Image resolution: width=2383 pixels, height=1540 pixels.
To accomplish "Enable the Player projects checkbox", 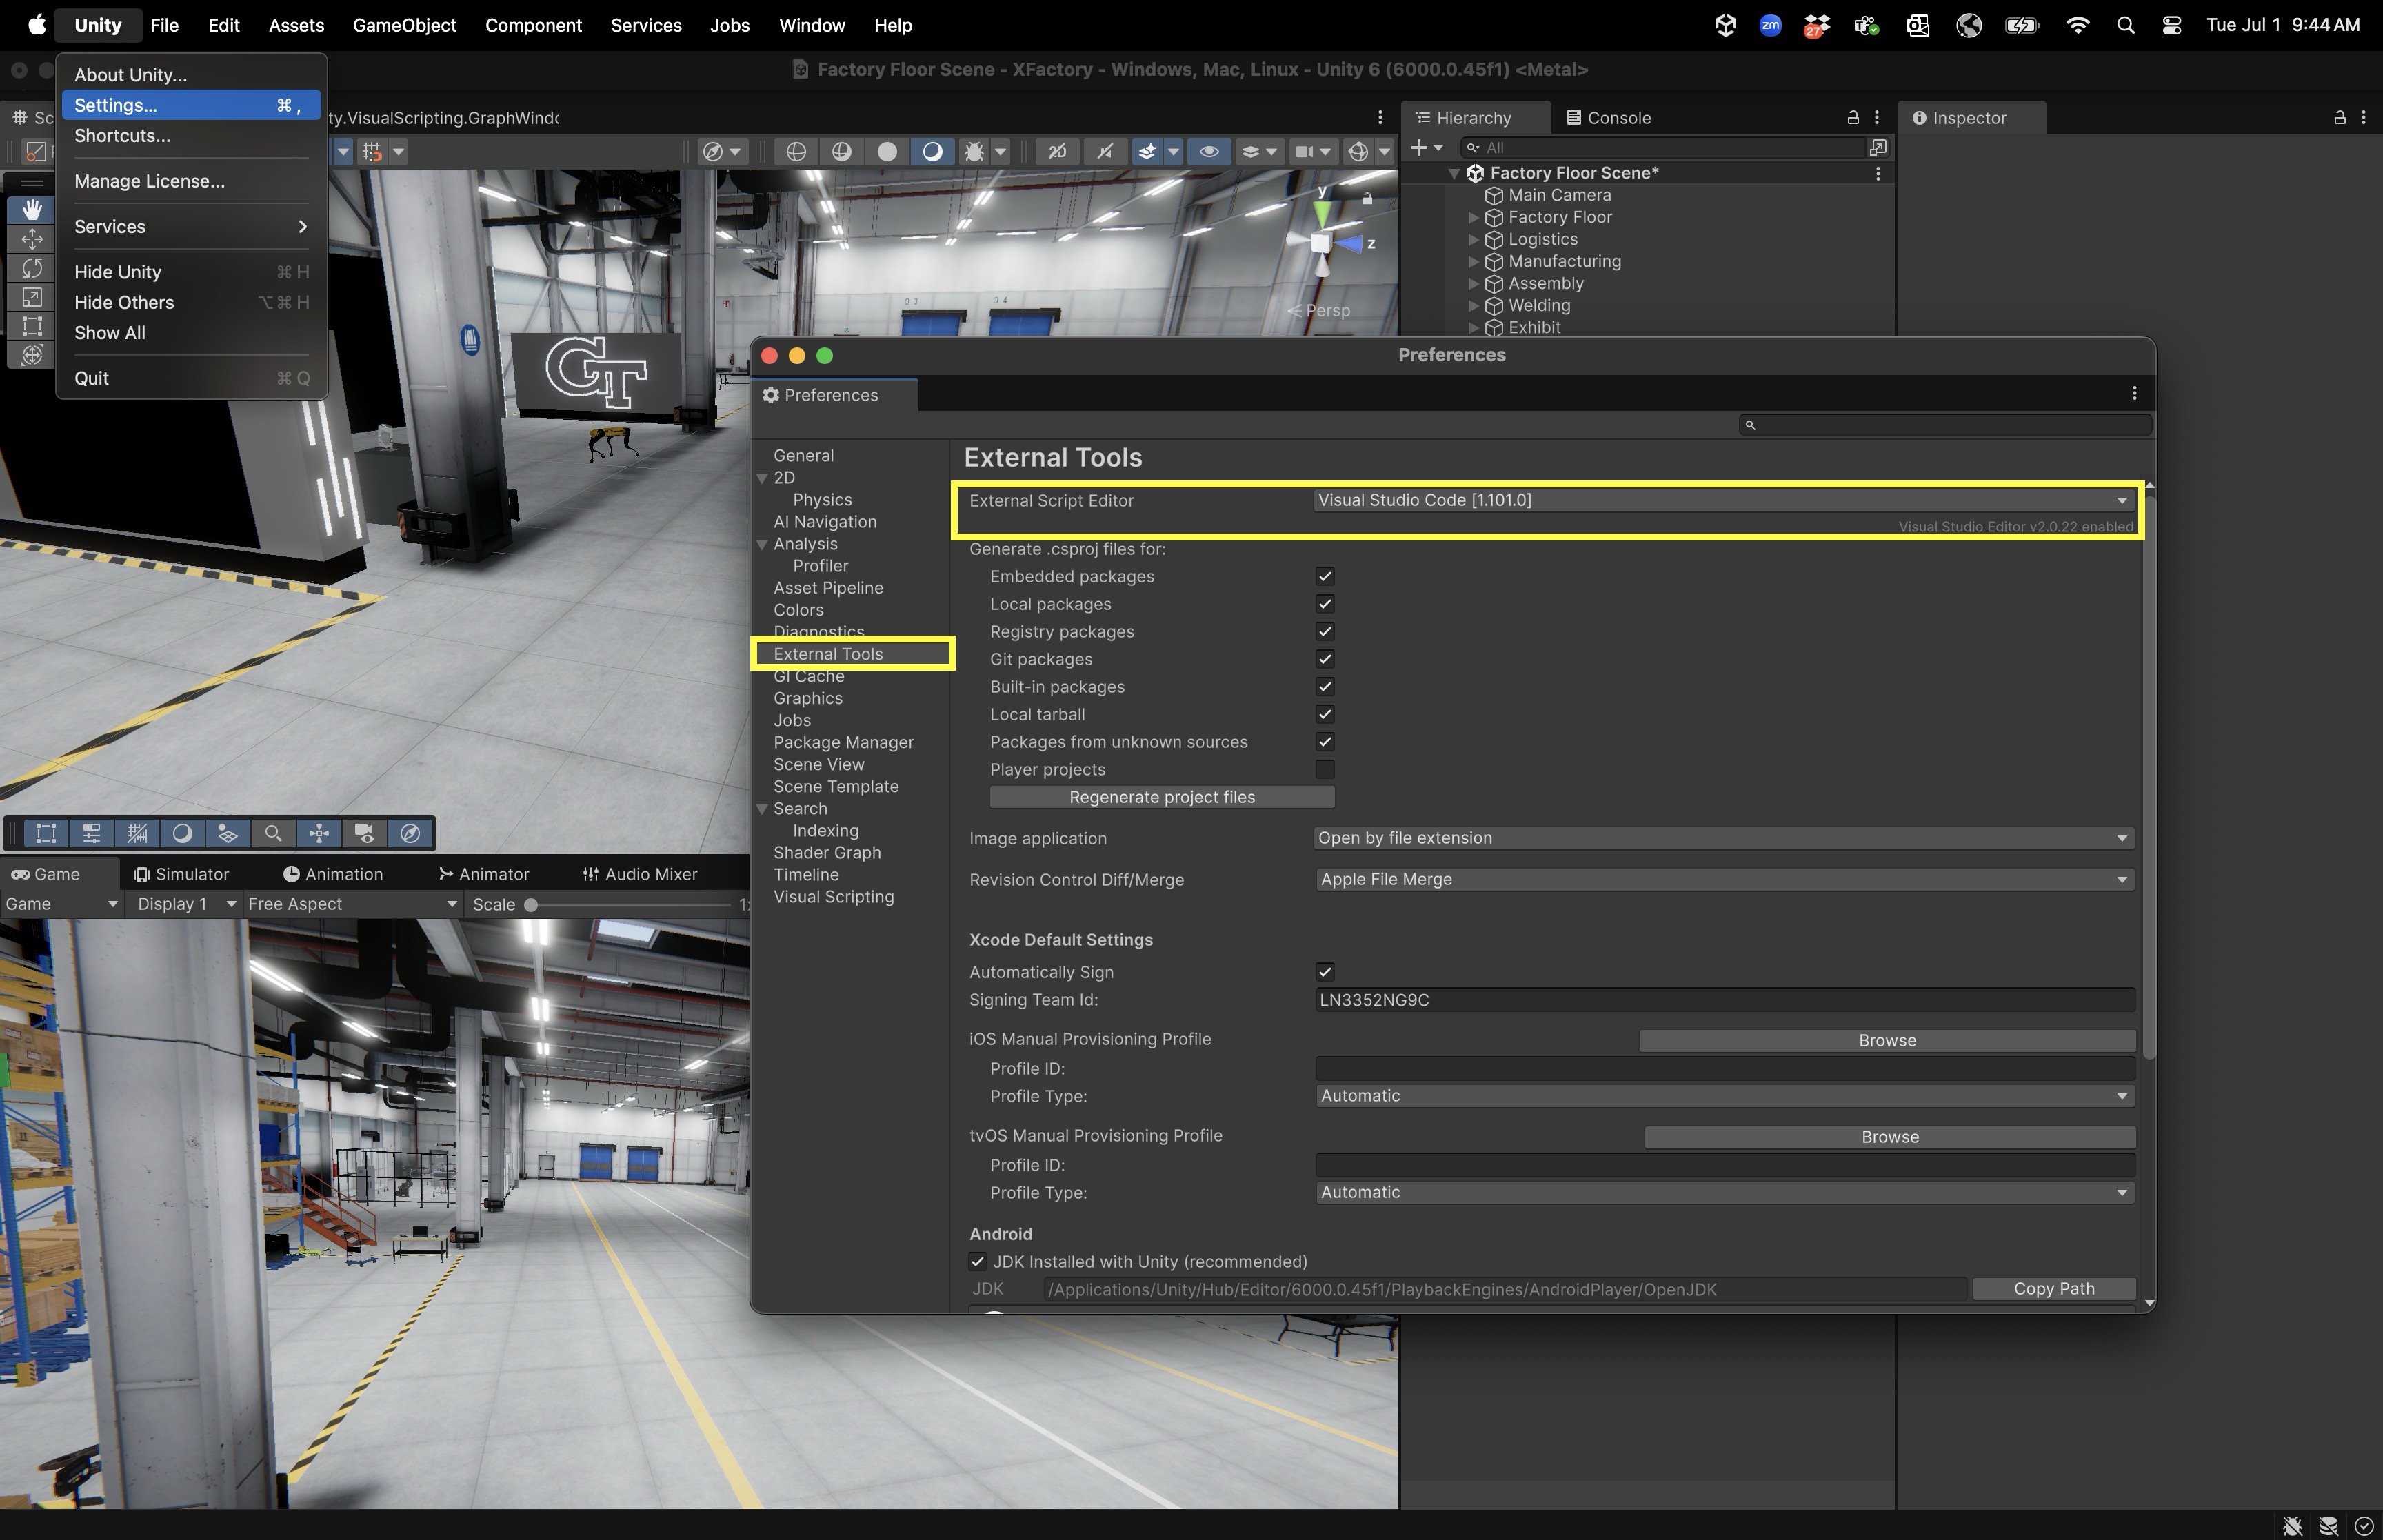I will [1324, 770].
